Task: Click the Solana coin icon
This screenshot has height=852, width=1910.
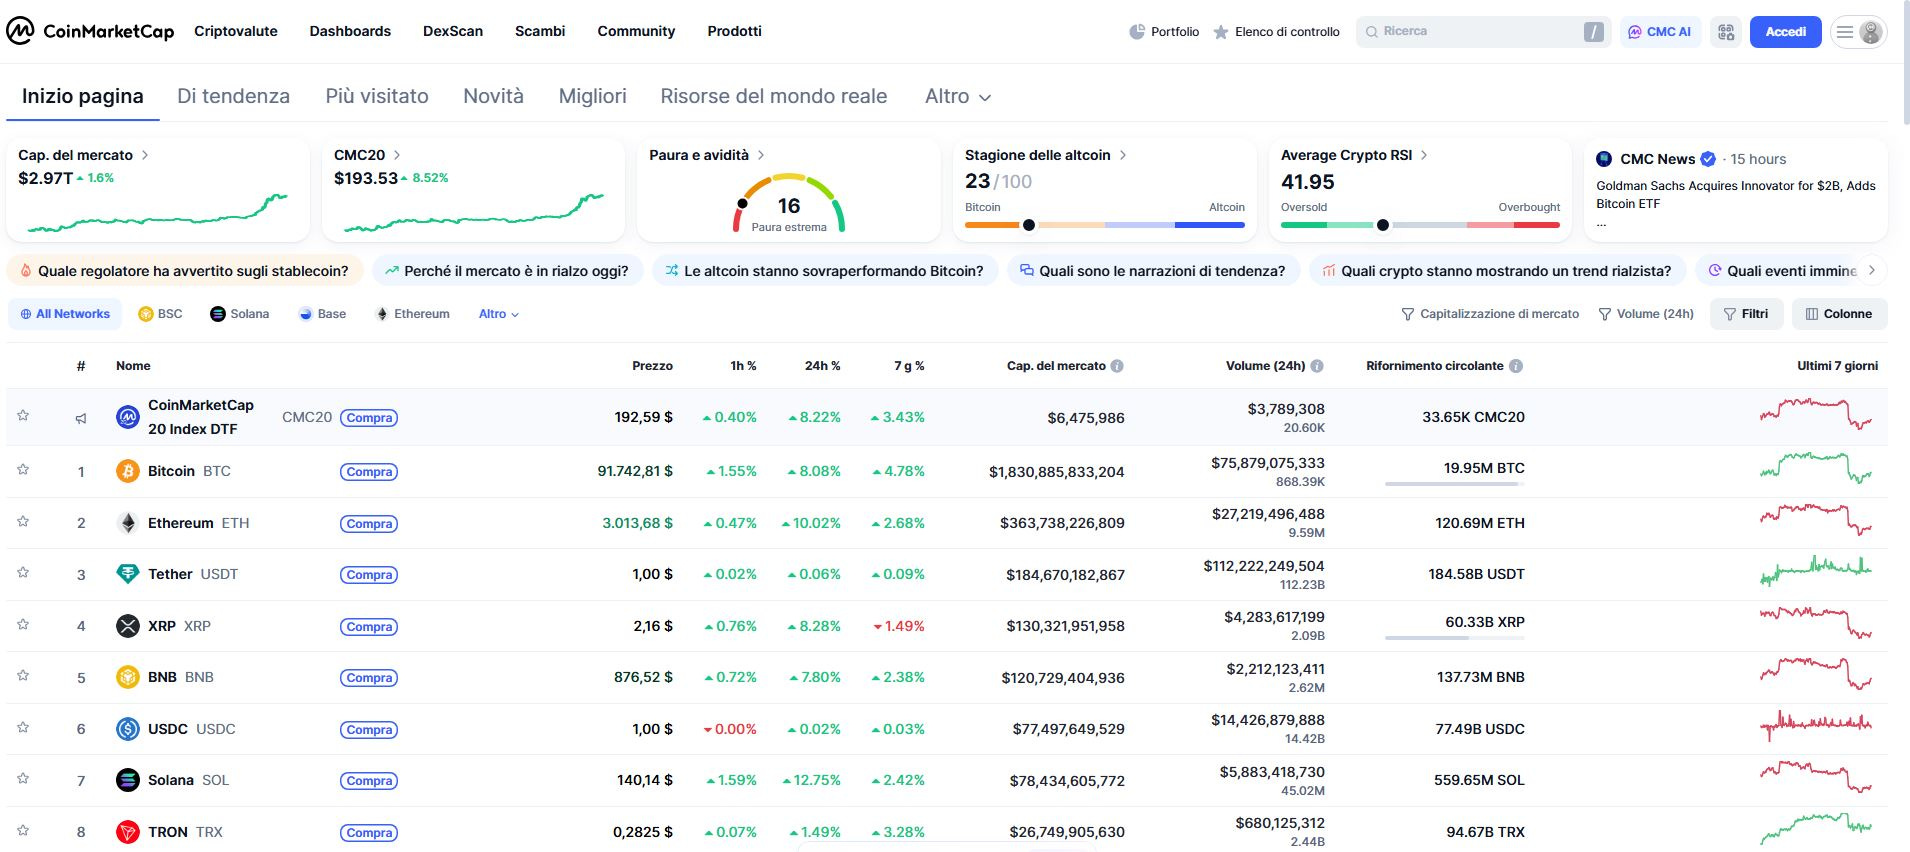Action: coord(128,780)
